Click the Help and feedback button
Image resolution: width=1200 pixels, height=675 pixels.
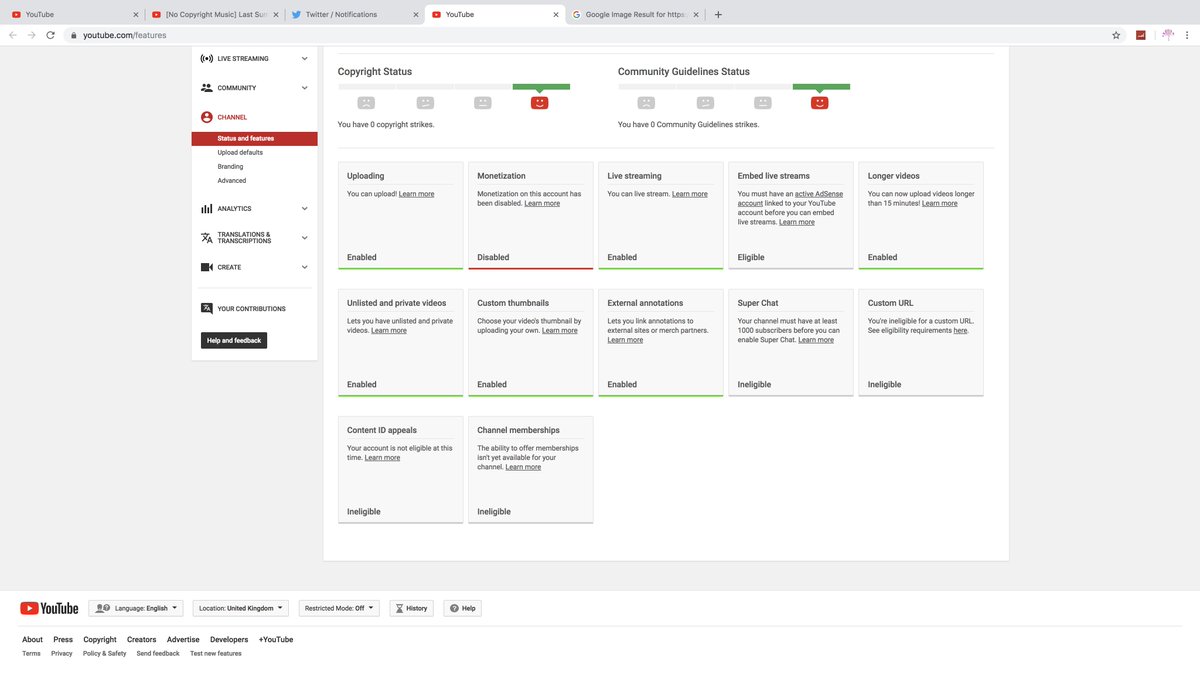click(x=234, y=341)
